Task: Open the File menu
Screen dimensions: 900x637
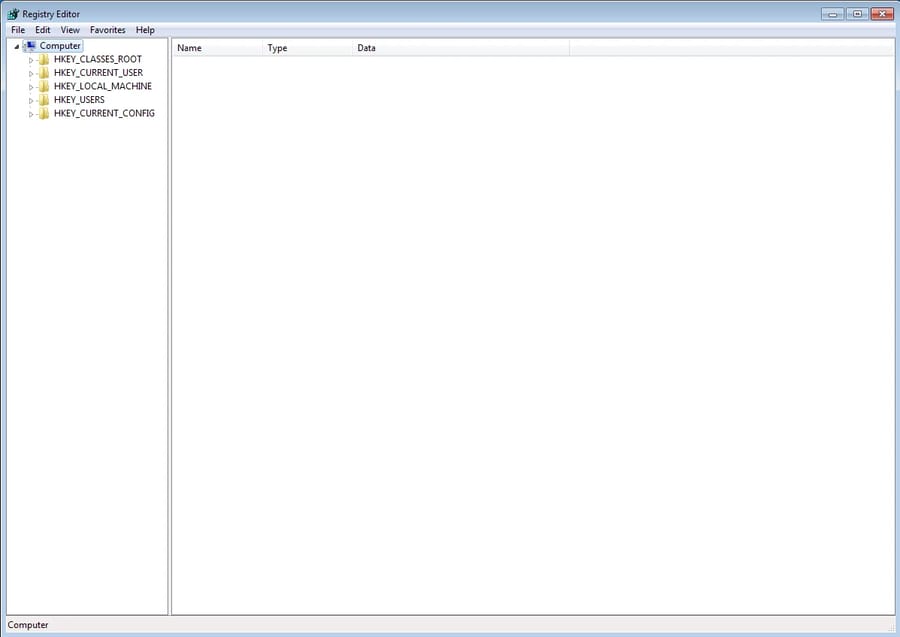Action: [x=18, y=30]
